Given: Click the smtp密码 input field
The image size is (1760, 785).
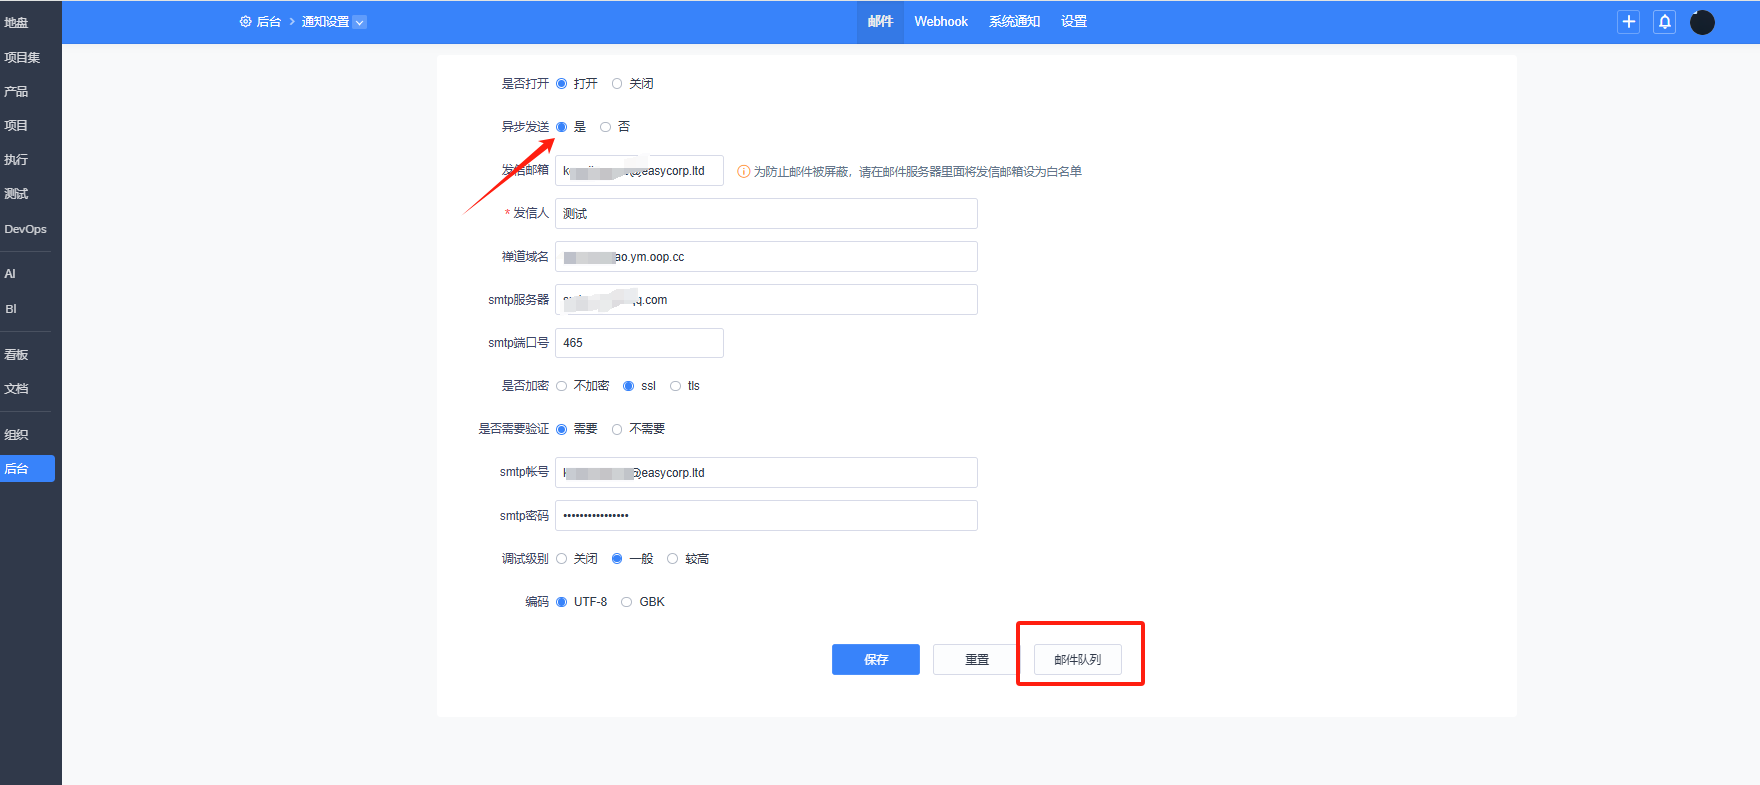Looking at the screenshot, I should [x=766, y=515].
